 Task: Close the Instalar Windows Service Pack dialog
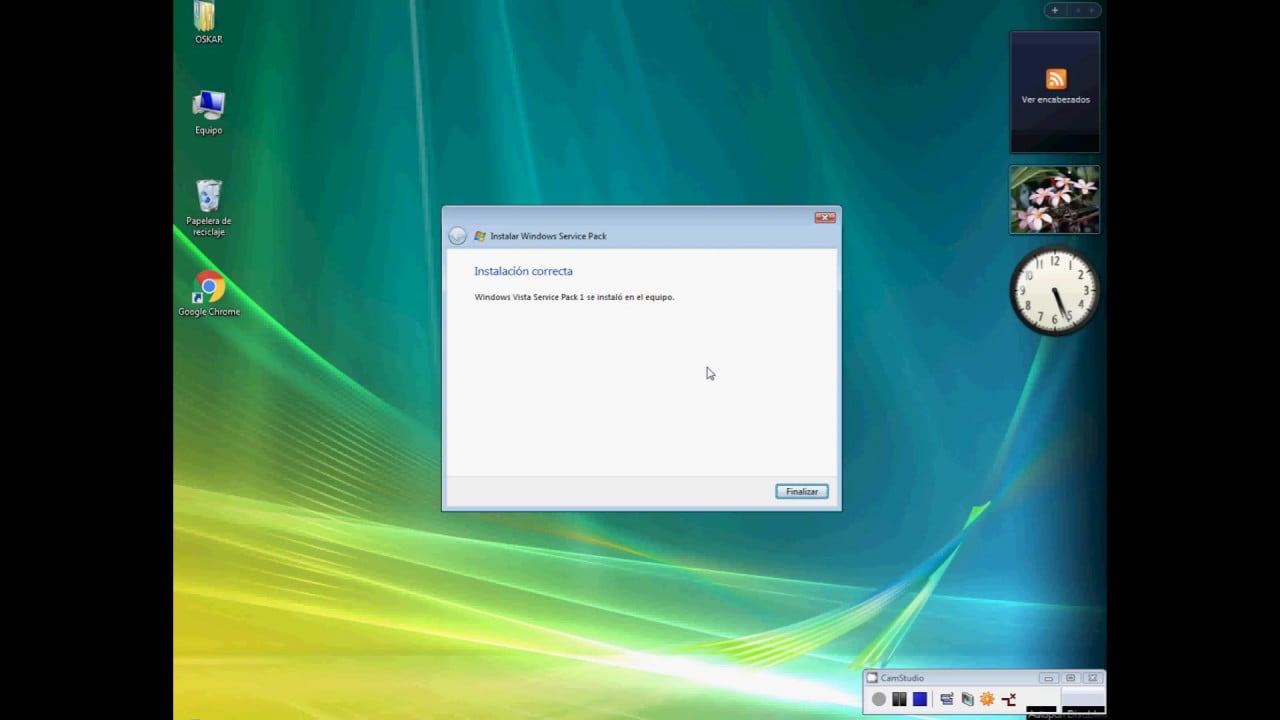pyautogui.click(x=825, y=217)
